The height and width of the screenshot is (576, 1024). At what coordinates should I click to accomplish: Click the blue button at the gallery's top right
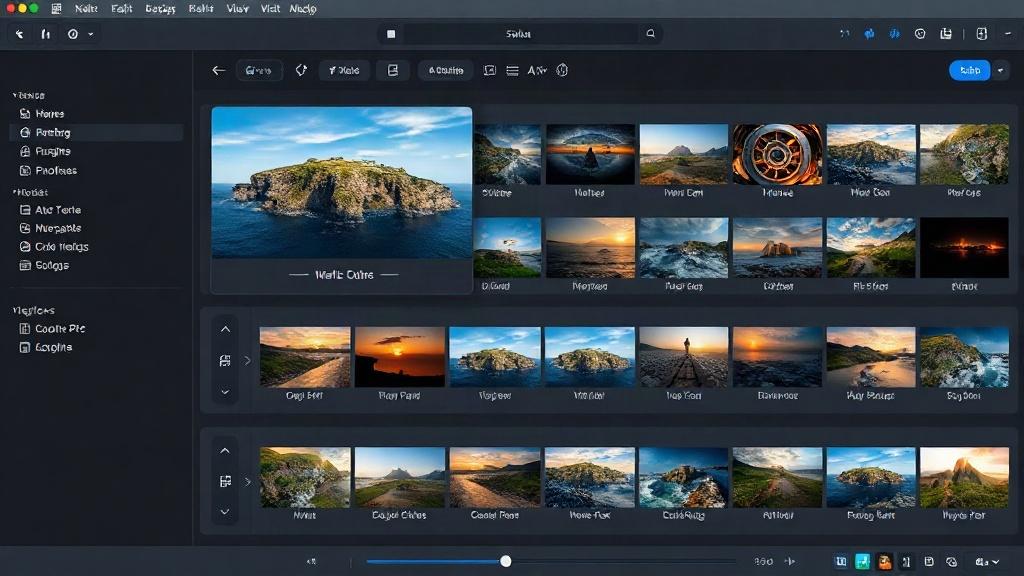tap(970, 70)
